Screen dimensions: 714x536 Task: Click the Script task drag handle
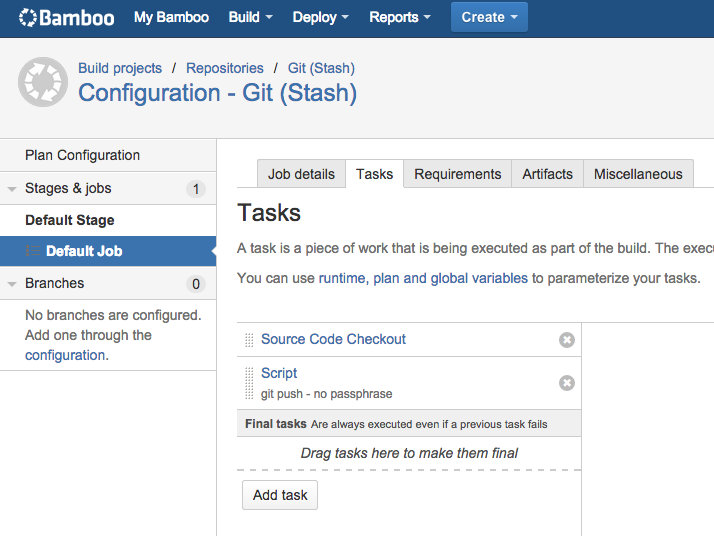pyautogui.click(x=249, y=382)
